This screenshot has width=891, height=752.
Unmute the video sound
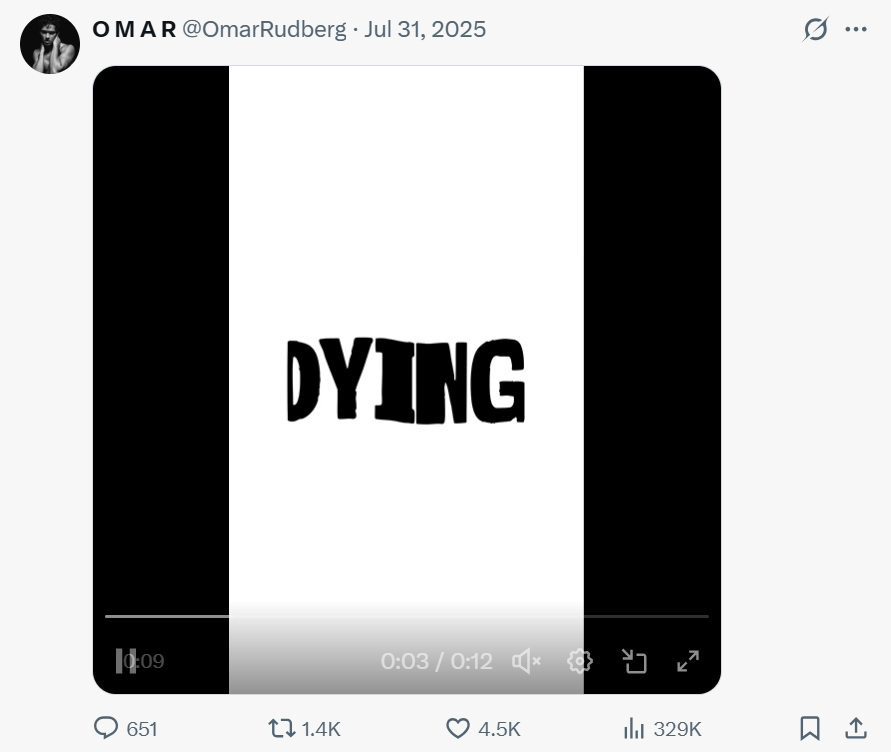tap(526, 661)
